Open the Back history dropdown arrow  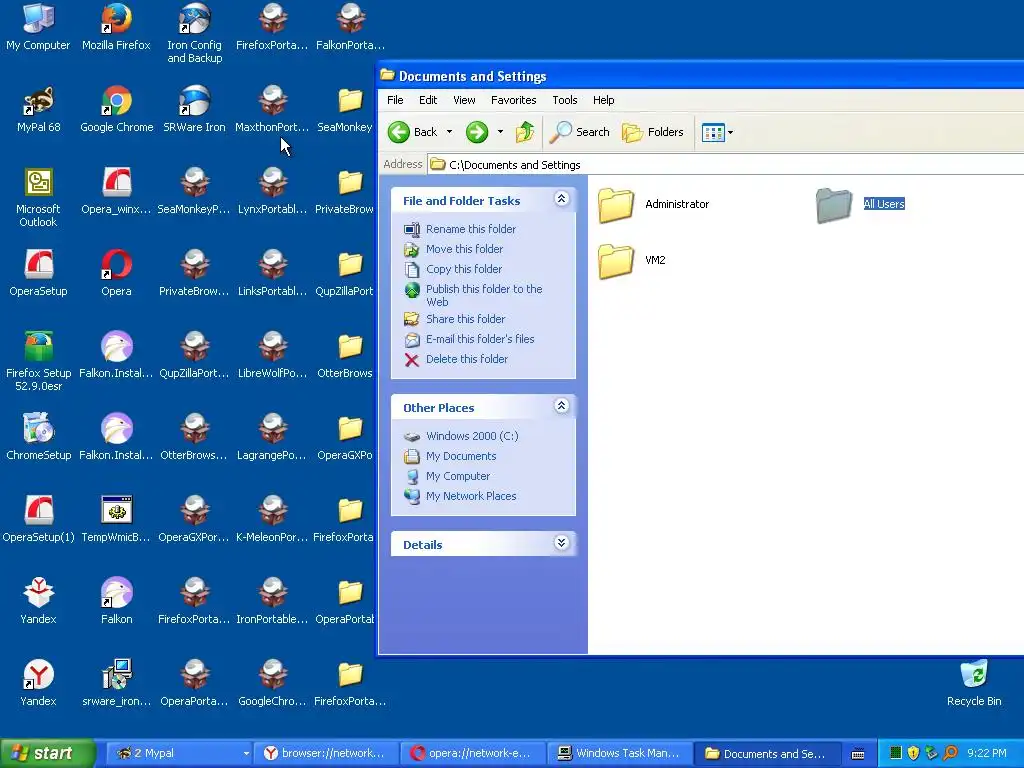(449, 132)
